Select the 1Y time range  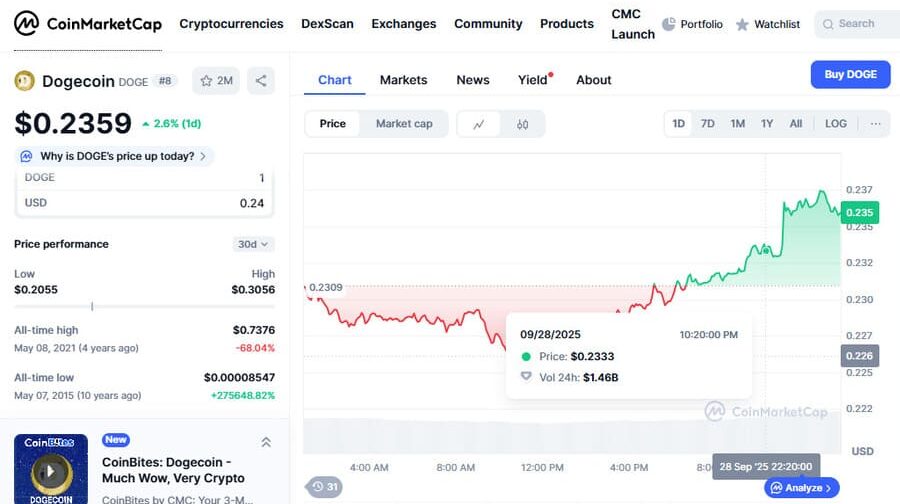click(767, 123)
